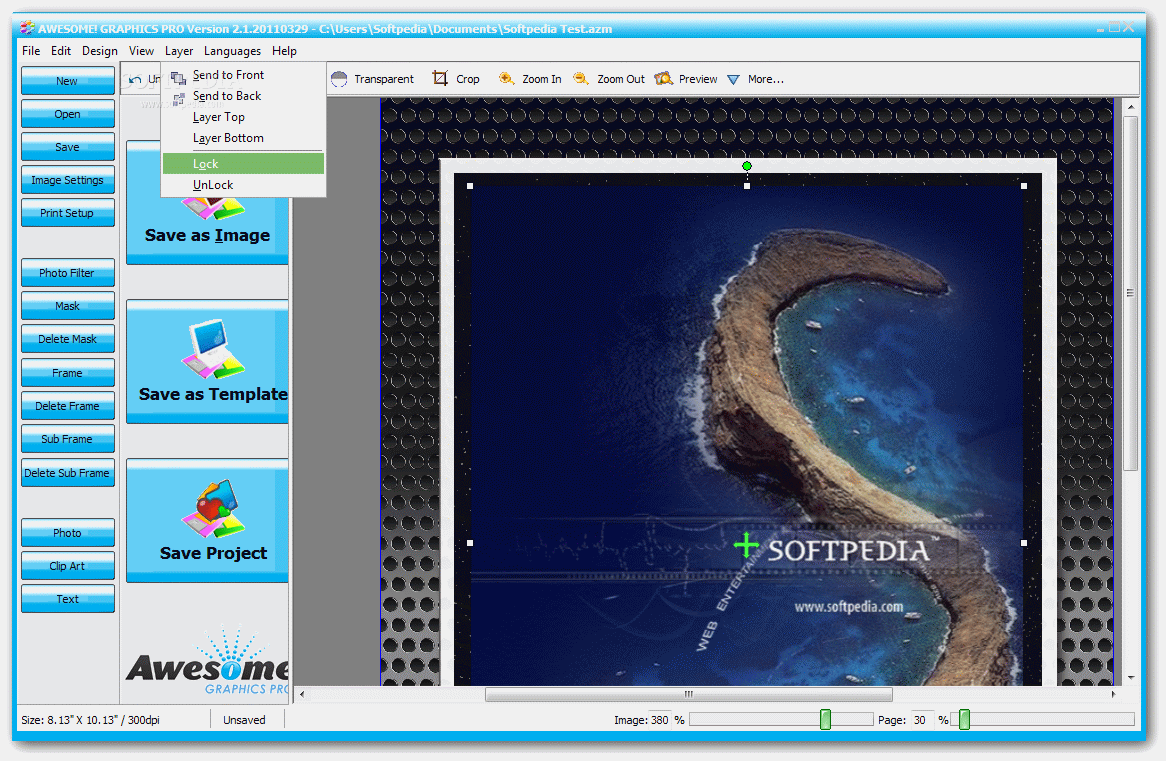
Task: Click the scroll right arrow
Action: point(1113,694)
